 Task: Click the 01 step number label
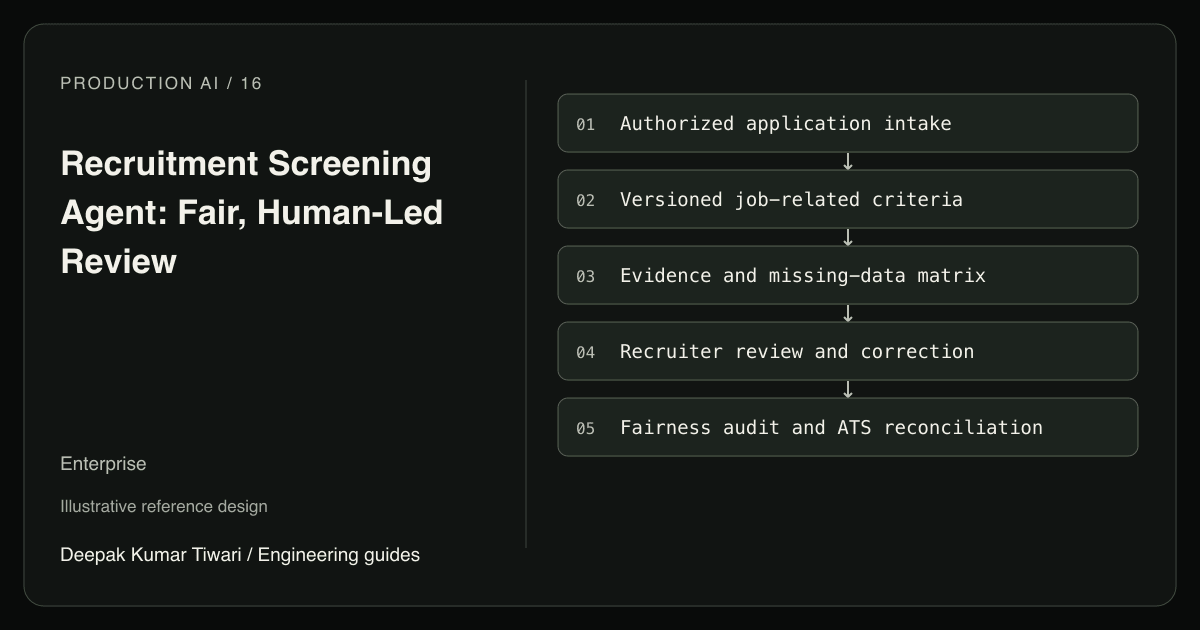coord(585,124)
